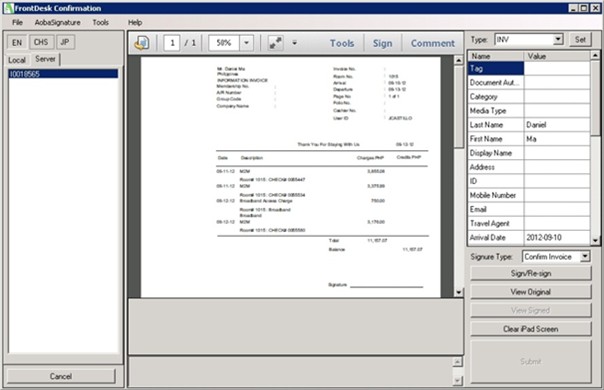Click the Last Name value Daniel

(557, 124)
